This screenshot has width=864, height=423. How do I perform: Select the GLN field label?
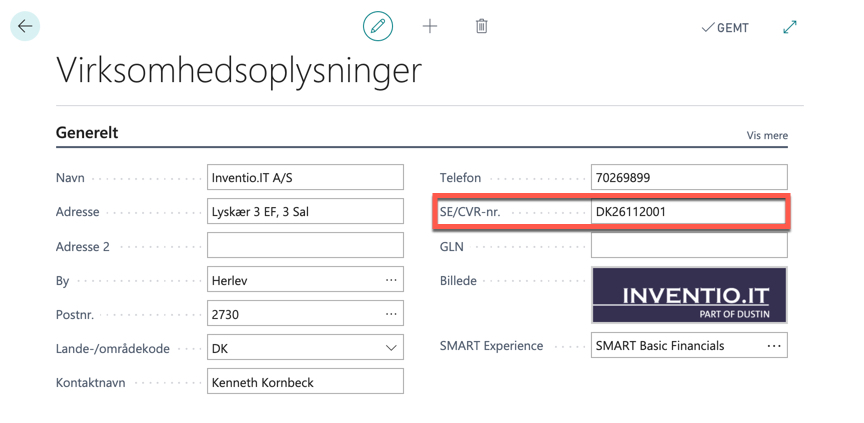pos(451,247)
